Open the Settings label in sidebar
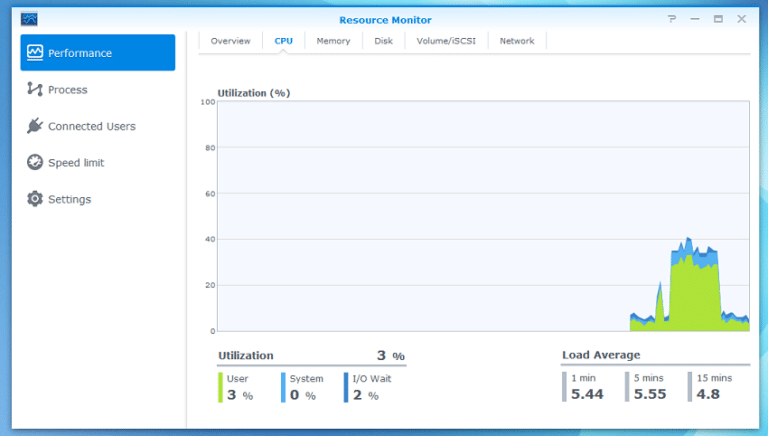This screenshot has width=768, height=436. [70, 199]
